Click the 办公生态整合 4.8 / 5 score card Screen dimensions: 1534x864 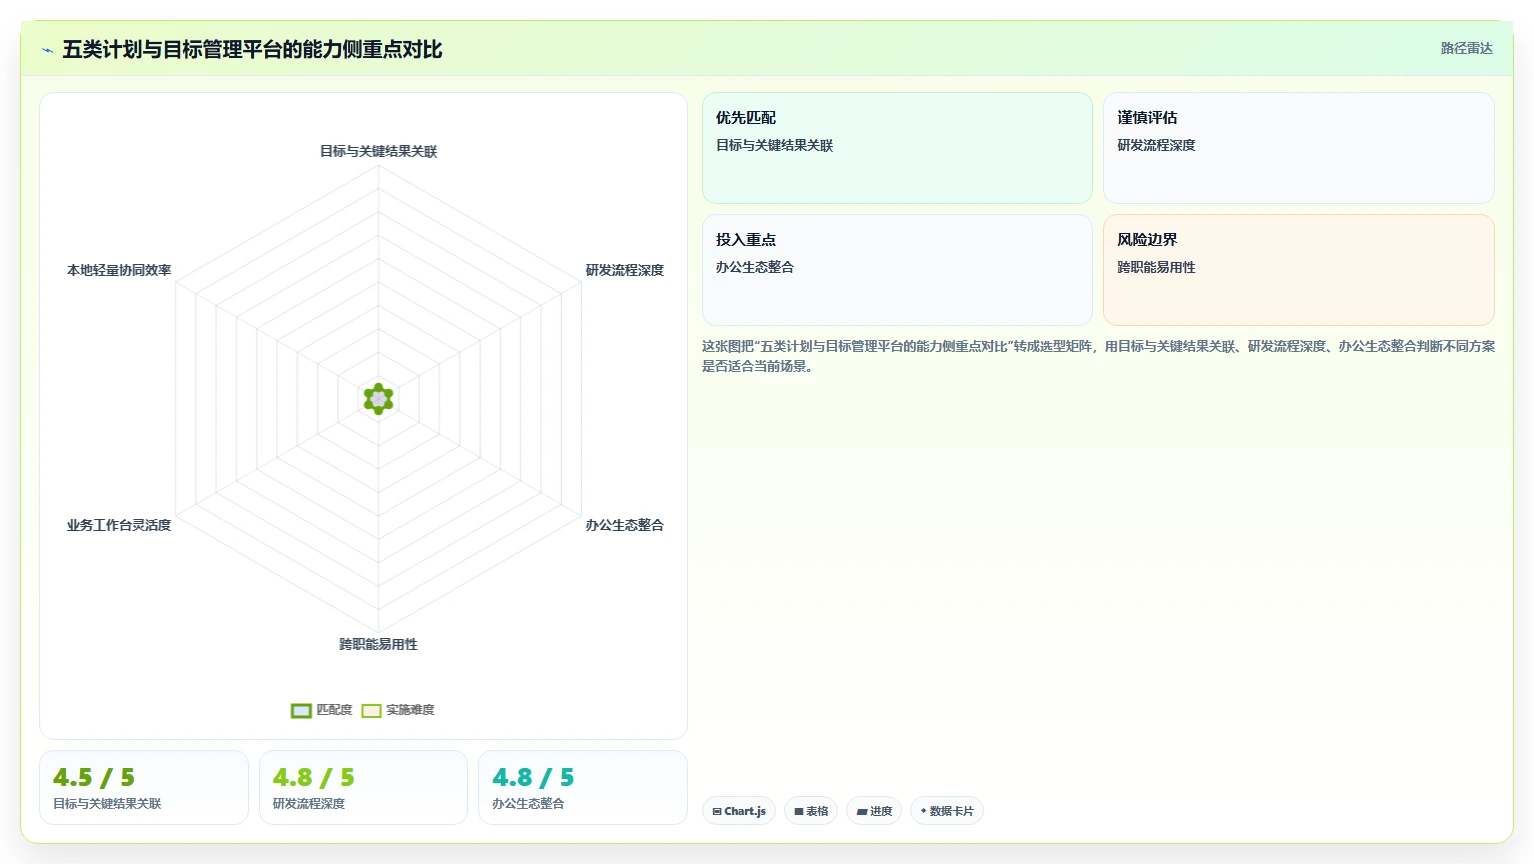583,788
